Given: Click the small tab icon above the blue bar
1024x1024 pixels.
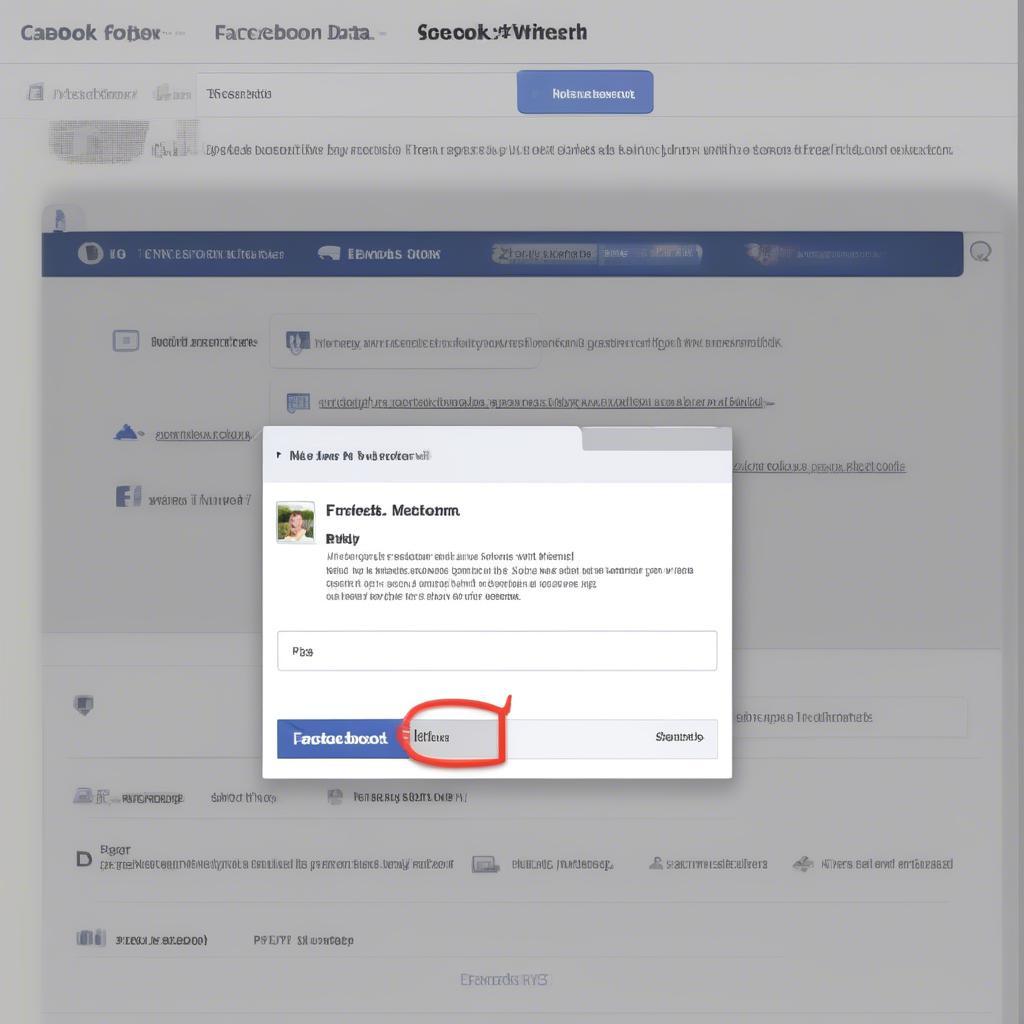Looking at the screenshot, I should [60, 220].
